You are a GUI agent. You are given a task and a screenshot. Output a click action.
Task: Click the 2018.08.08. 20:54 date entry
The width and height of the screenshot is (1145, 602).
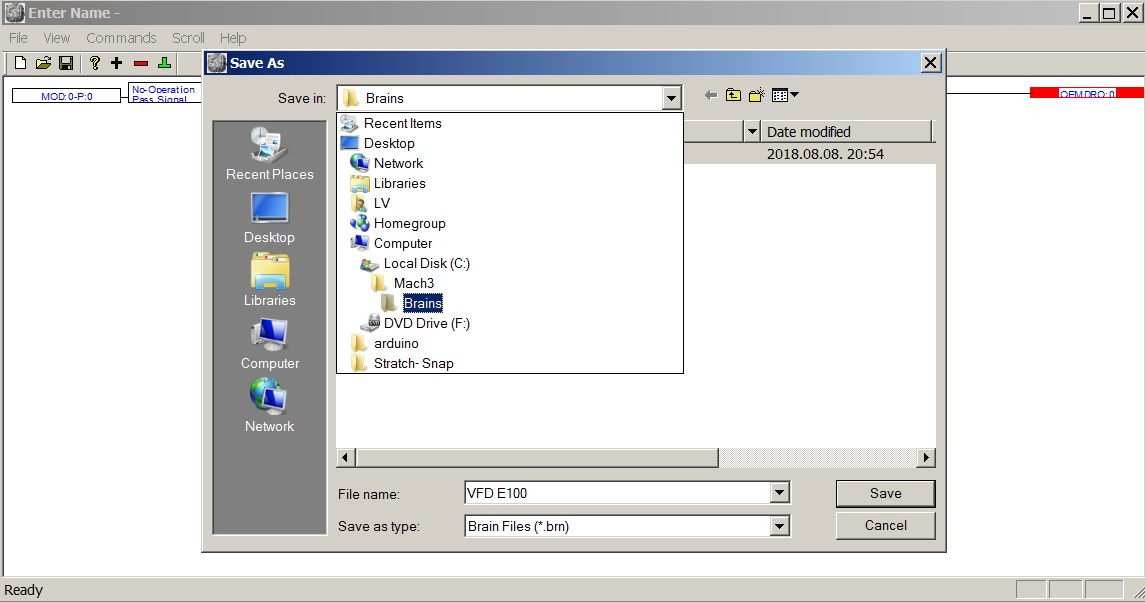825,154
